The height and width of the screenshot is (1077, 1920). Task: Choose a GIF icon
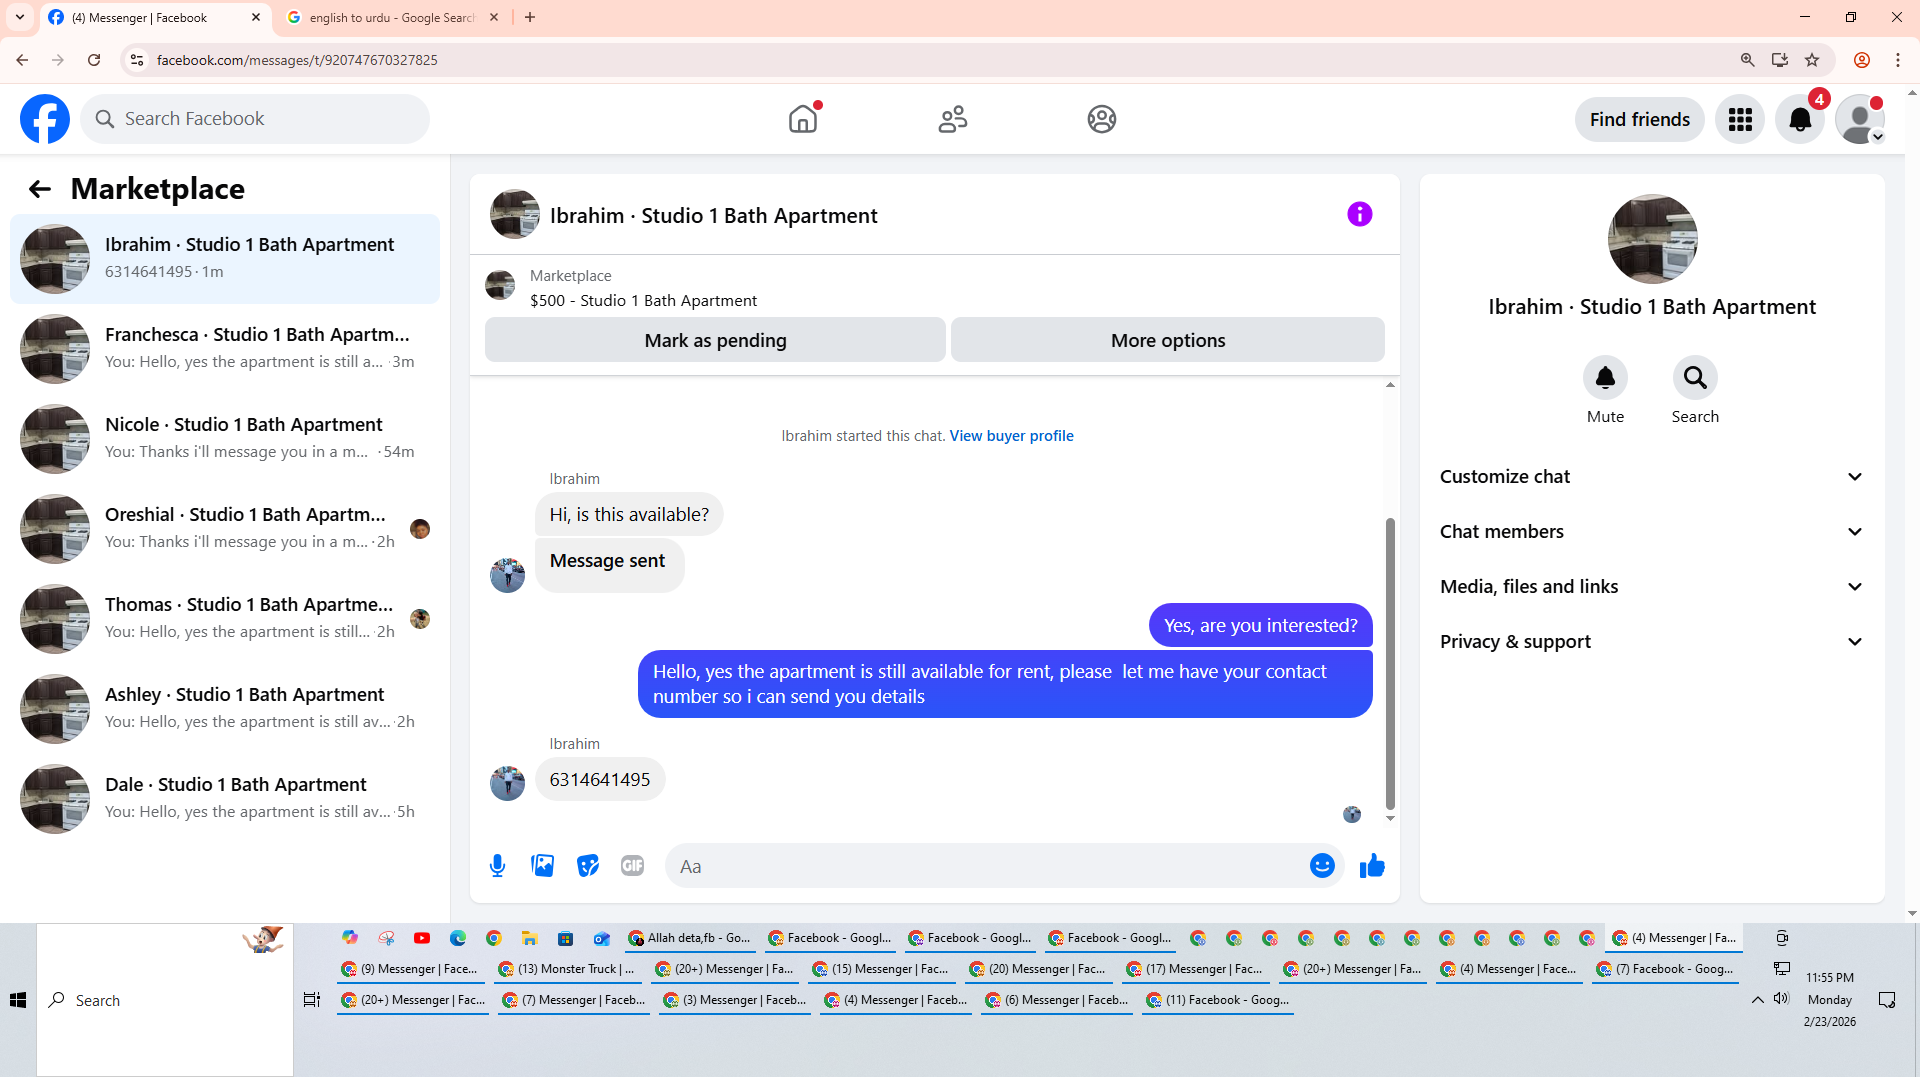633,866
